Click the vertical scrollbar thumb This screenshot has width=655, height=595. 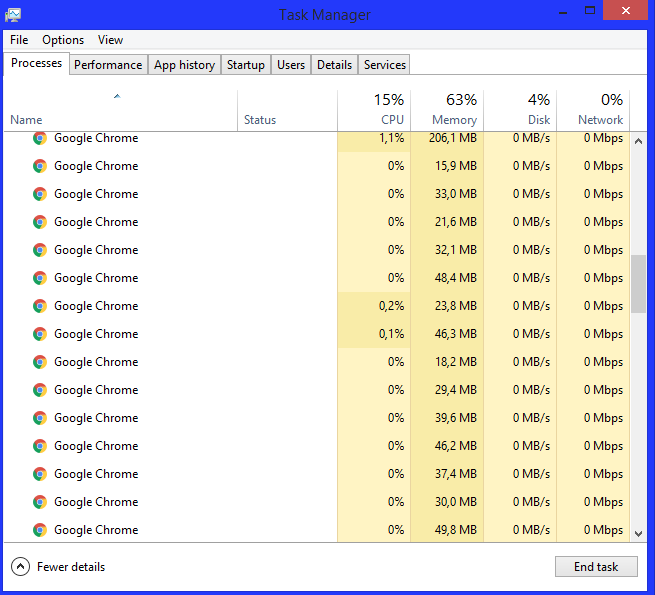click(638, 284)
